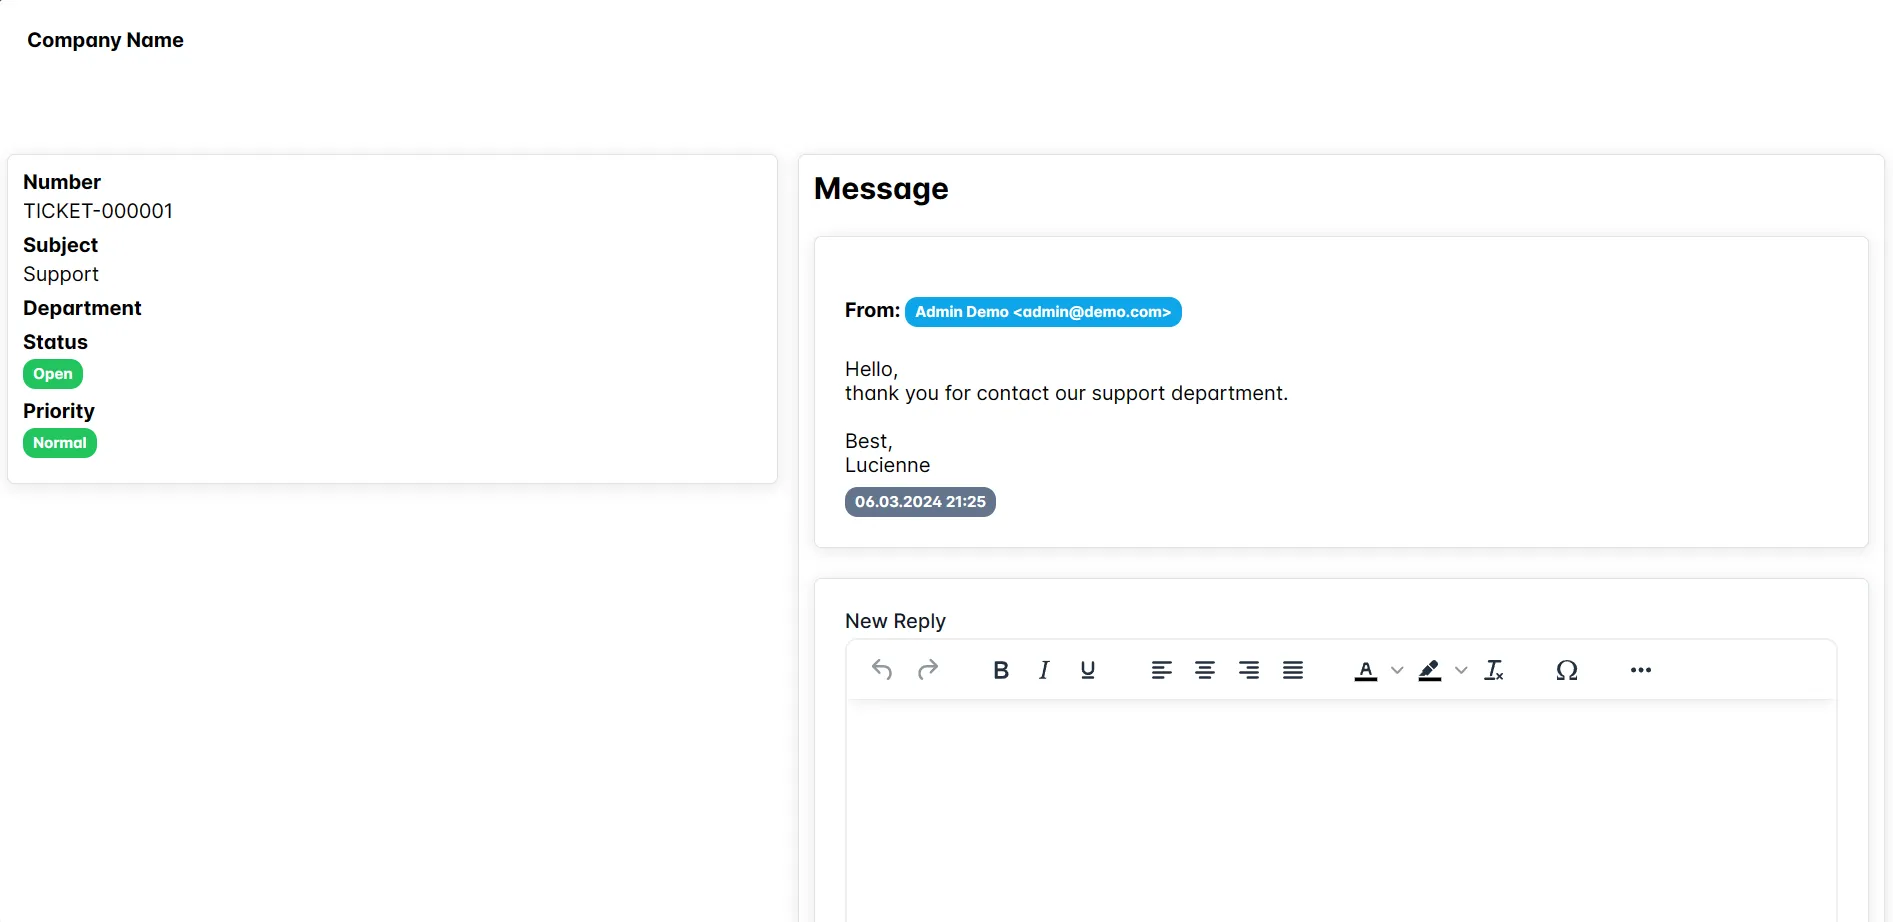The width and height of the screenshot is (1893, 922).
Task: Align reply text to the right
Action: click(1249, 670)
